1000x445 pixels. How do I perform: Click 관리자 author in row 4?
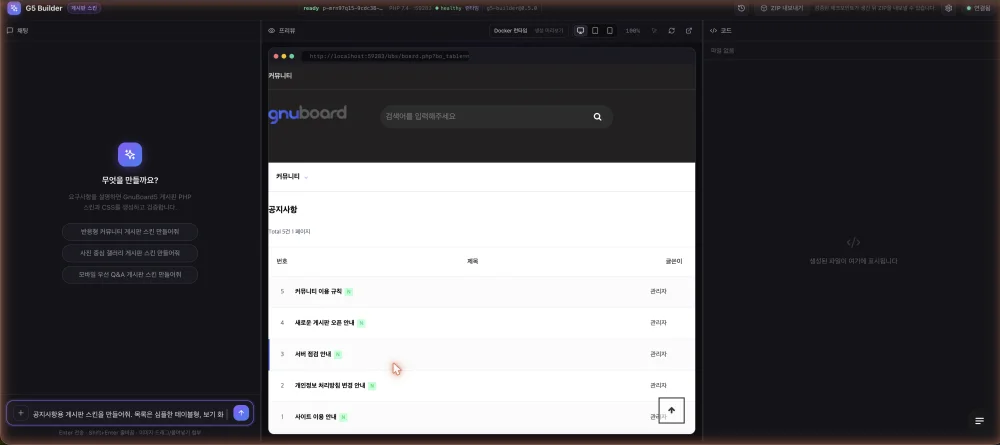pyautogui.click(x=658, y=323)
